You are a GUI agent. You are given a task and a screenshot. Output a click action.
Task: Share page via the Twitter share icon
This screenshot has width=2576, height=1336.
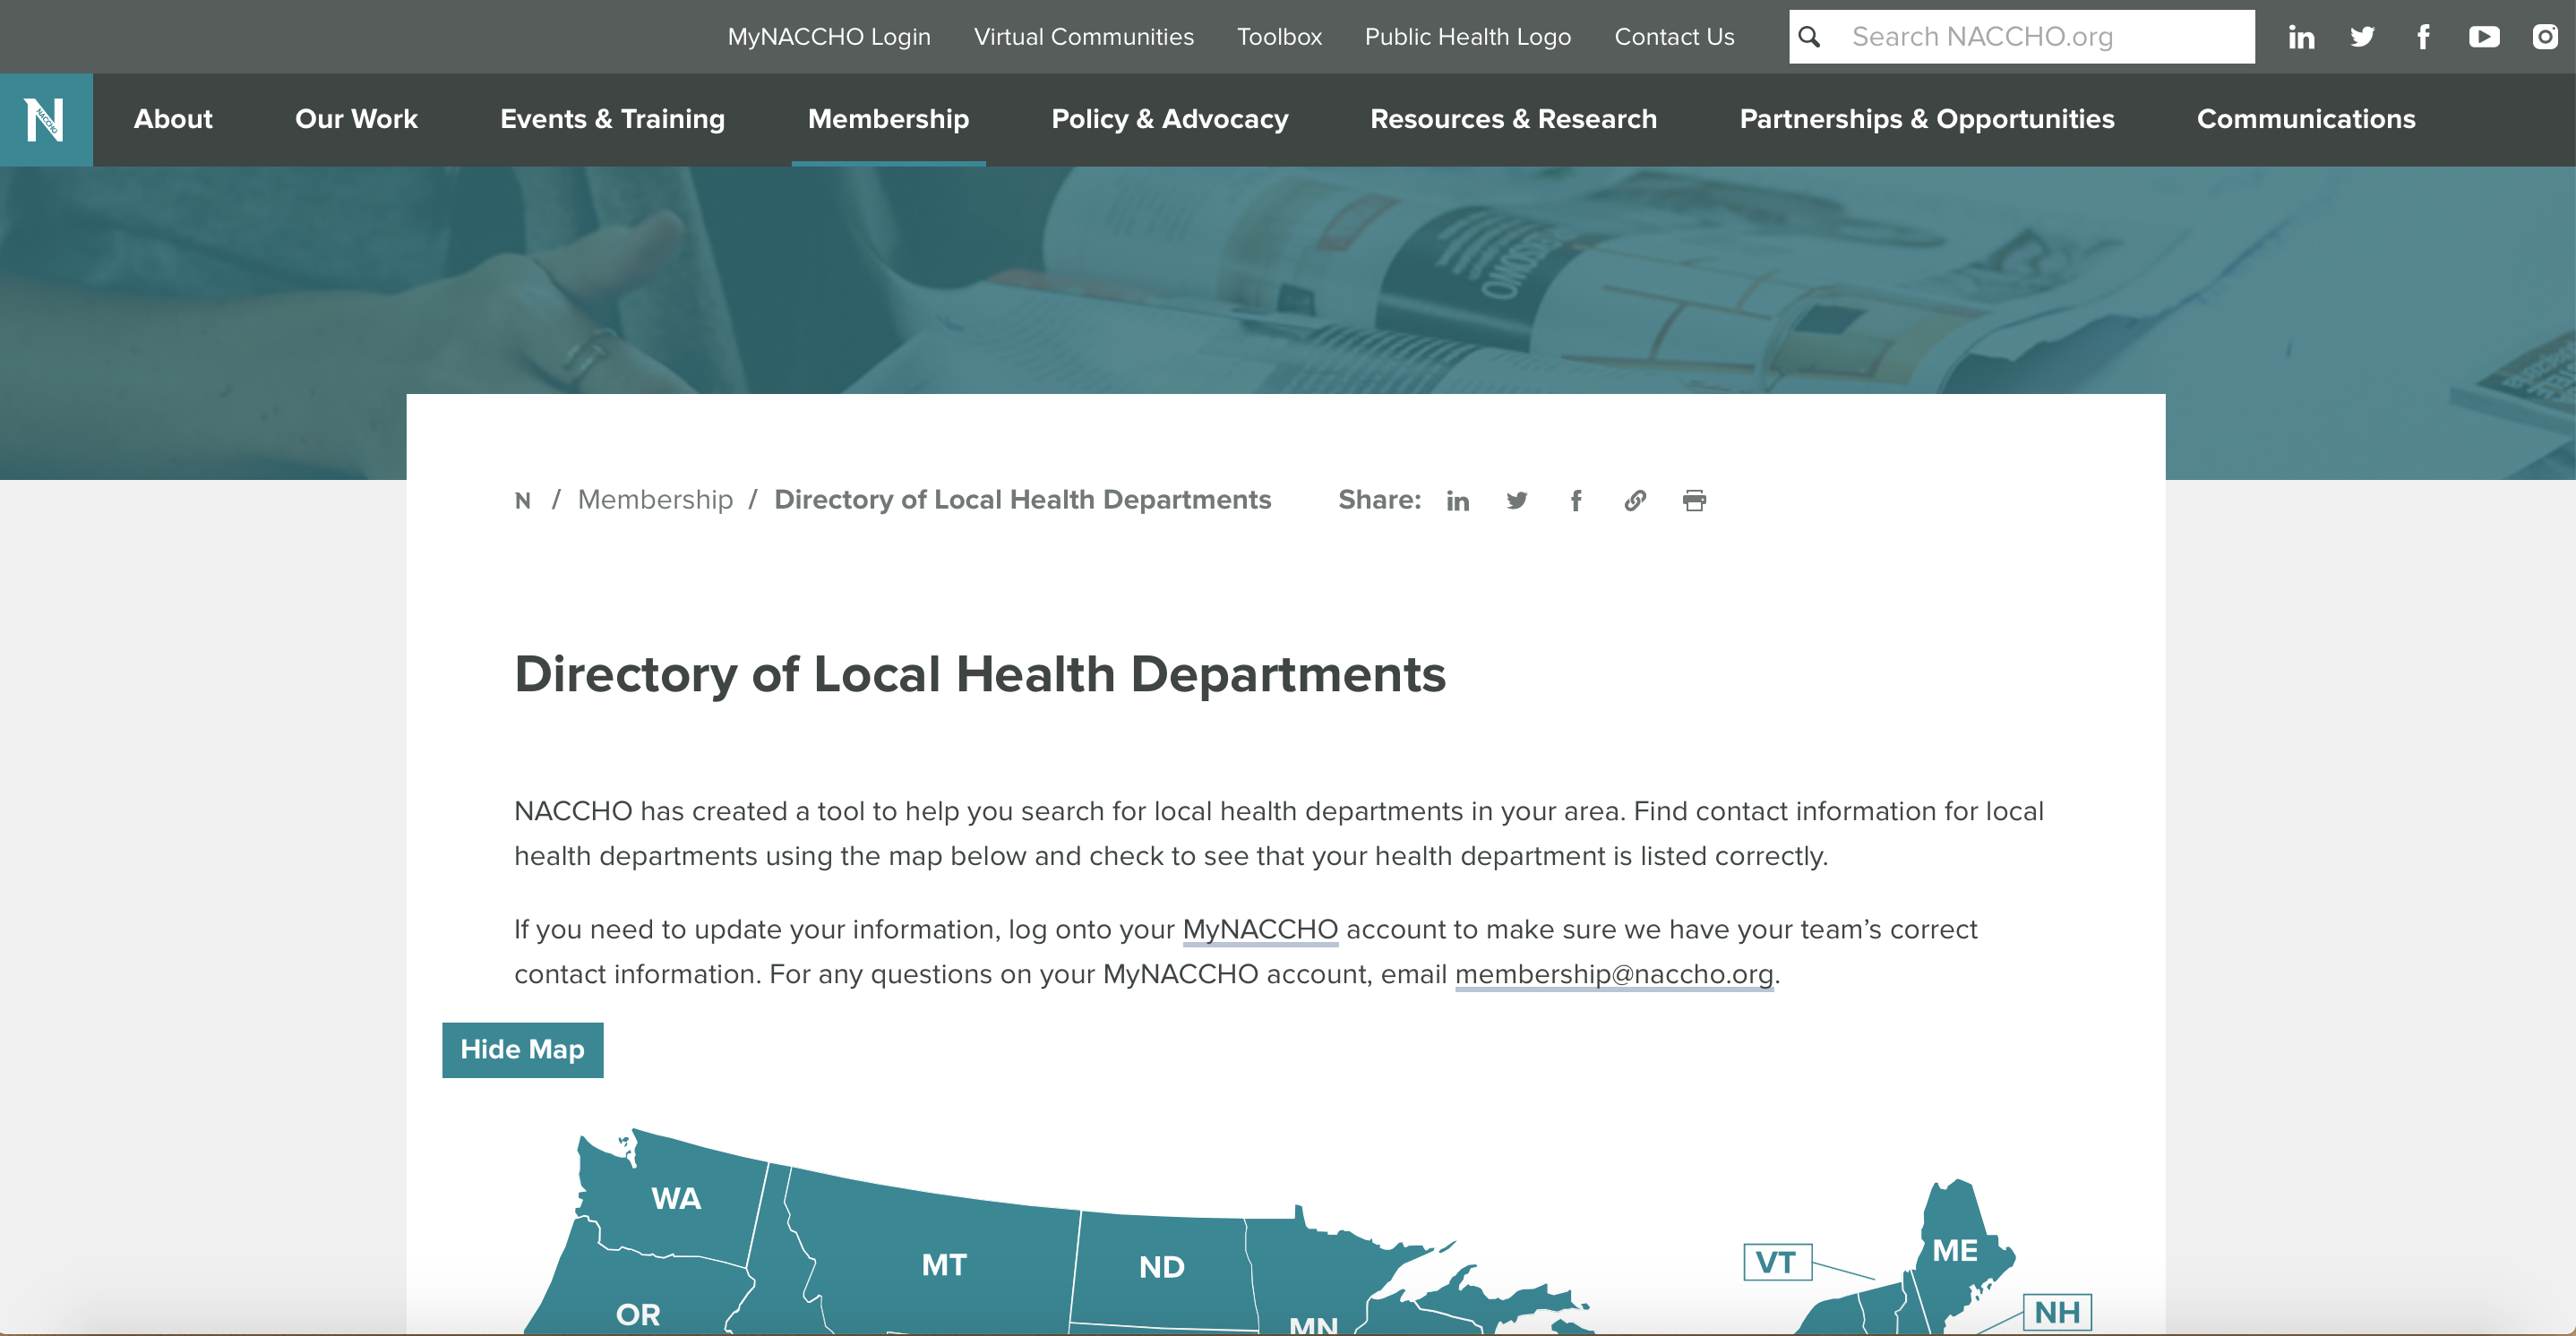[1517, 500]
